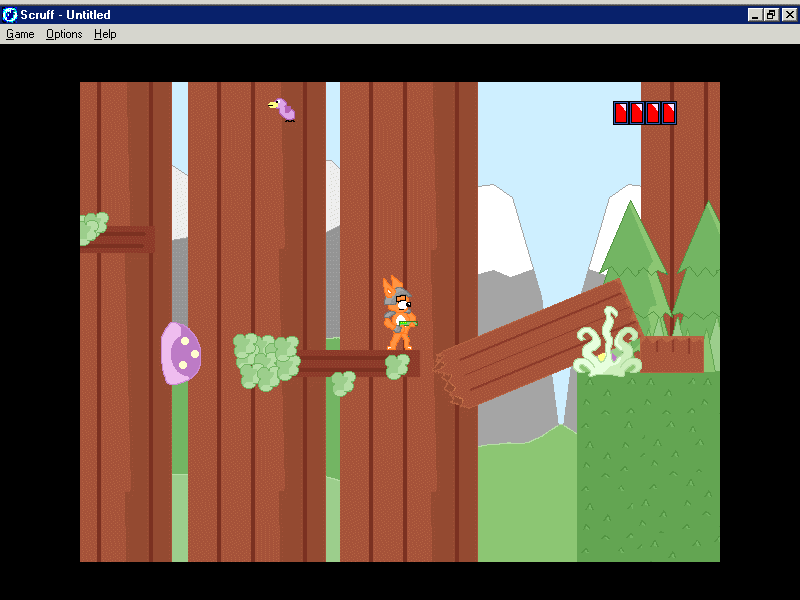Minimize the Scruff game window
Viewport: 800px width, 600px height.
755,14
